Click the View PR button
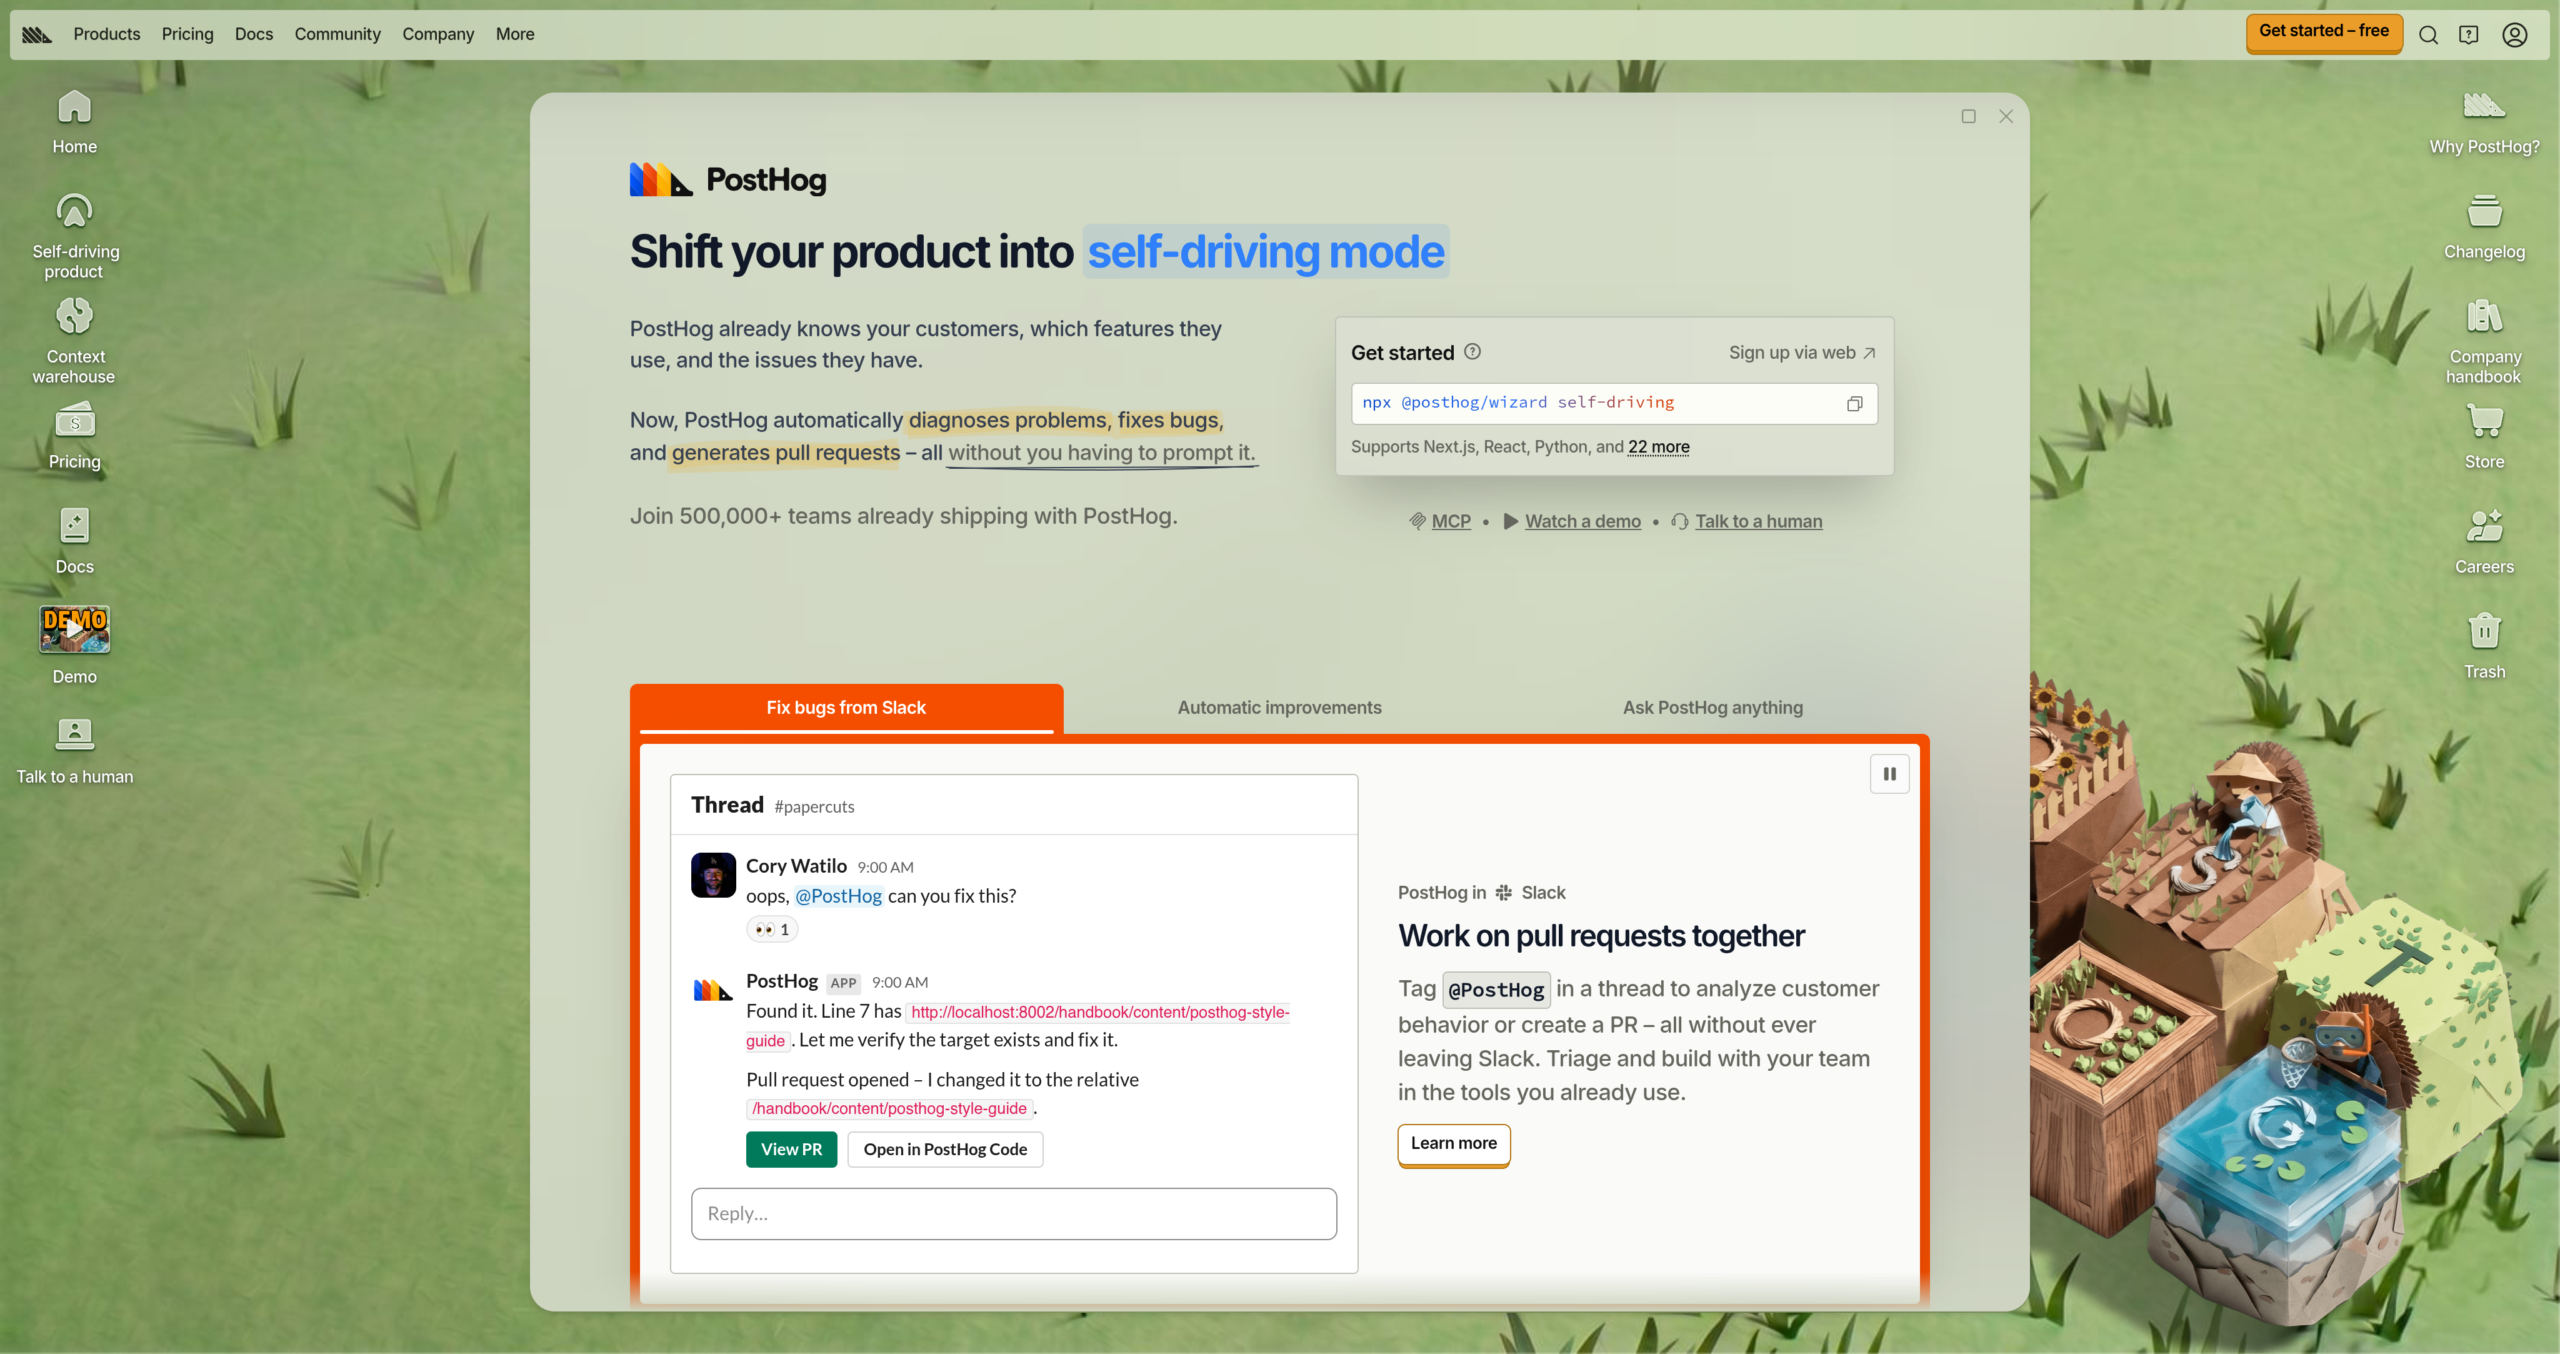 pyautogui.click(x=791, y=1150)
